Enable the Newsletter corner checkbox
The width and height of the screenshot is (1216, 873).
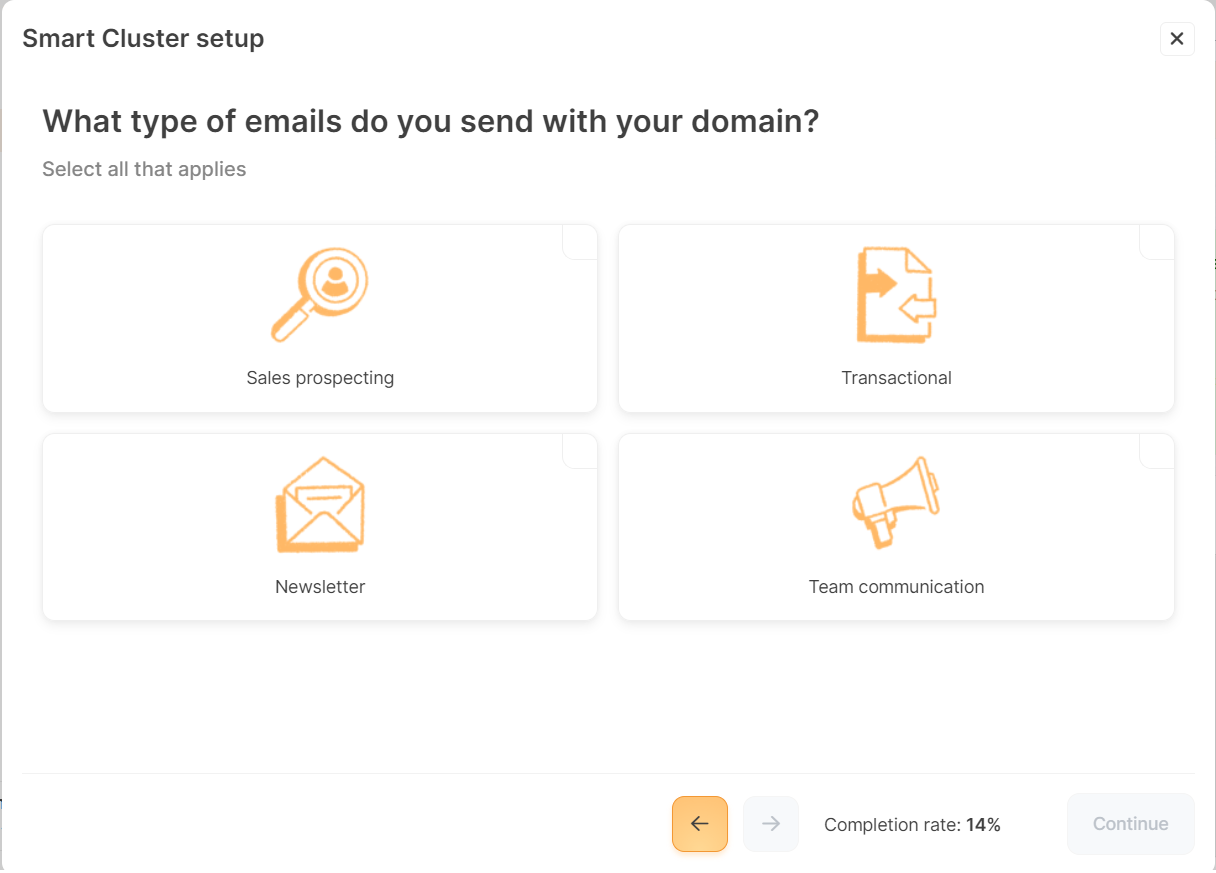pos(581,450)
